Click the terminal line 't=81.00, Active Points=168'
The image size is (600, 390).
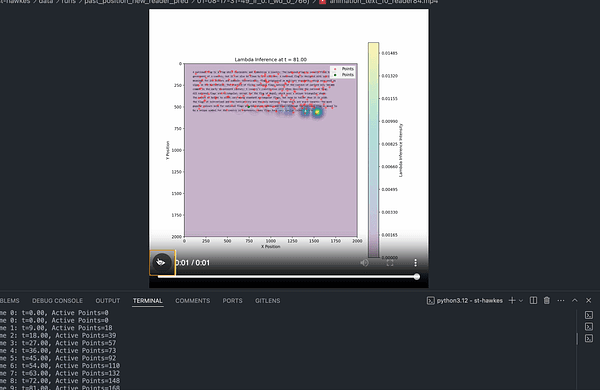tap(71, 387)
